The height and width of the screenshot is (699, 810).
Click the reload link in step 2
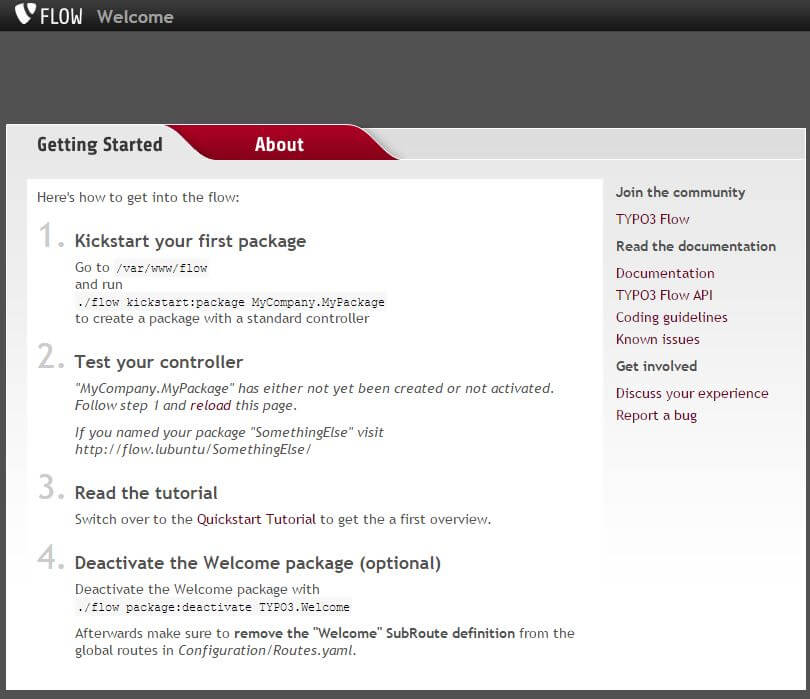[211, 406]
